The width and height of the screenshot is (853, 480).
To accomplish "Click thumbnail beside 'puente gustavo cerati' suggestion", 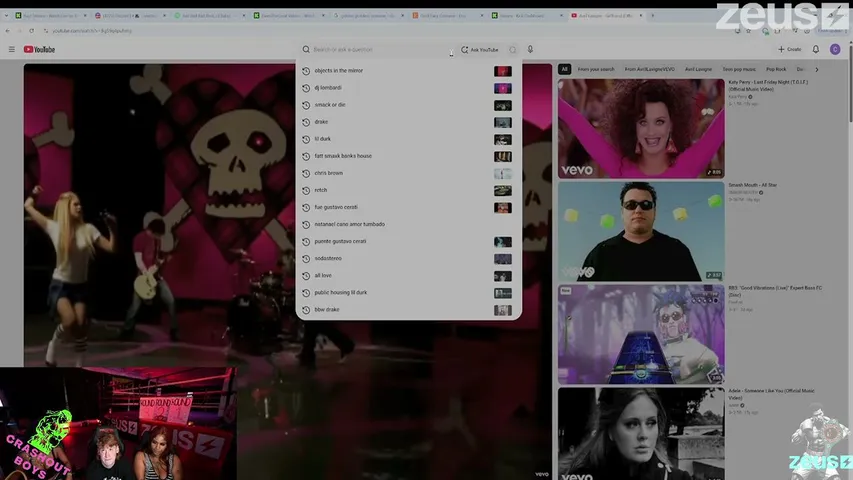I will click(x=503, y=242).
